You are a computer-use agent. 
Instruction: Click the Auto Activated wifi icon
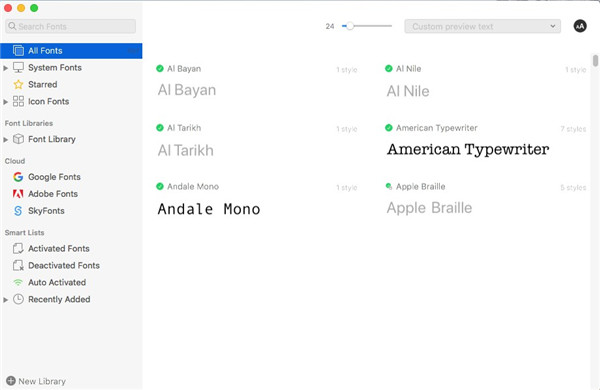pyautogui.click(x=18, y=282)
